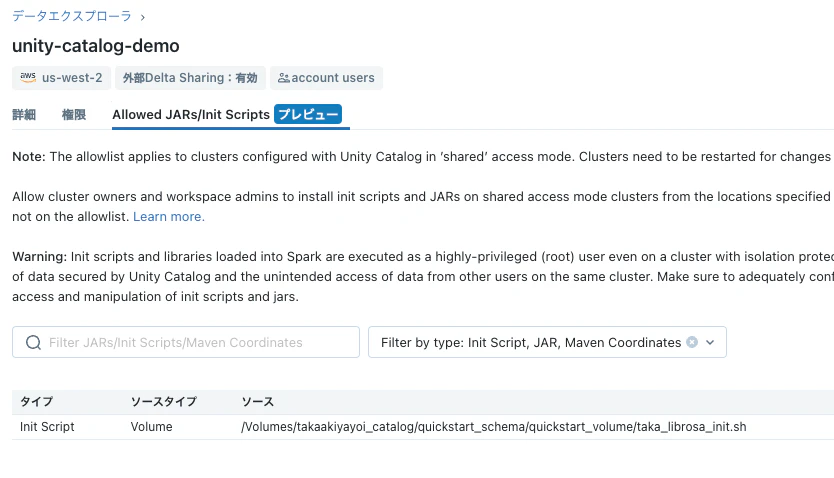Click the search magnifier icon
Screen dimensions: 834x478
34,342
